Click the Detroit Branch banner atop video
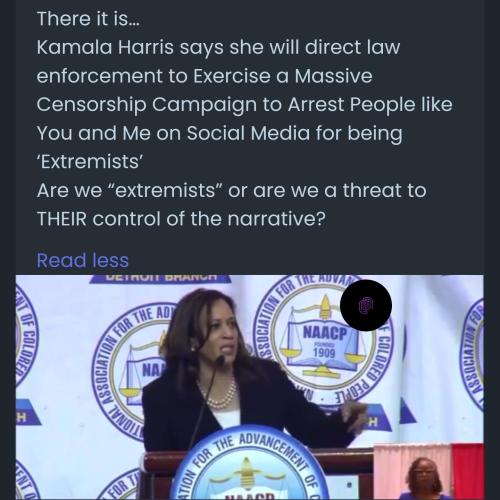500x500 pixels. point(161,279)
